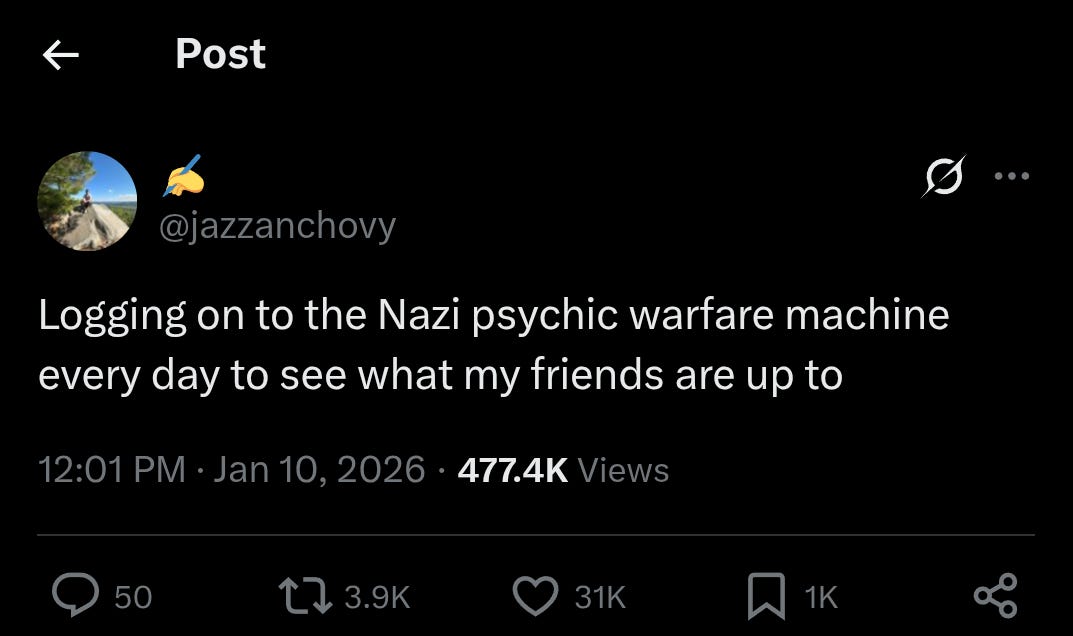View the 477.4K Views analytics
This screenshot has width=1073, height=636.
click(563, 470)
